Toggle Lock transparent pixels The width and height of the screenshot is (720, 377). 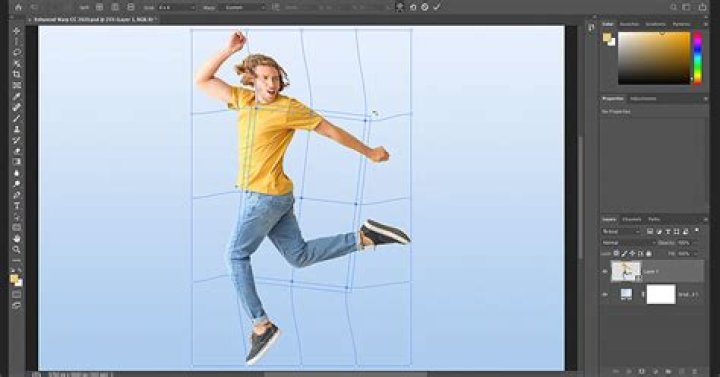[616, 253]
